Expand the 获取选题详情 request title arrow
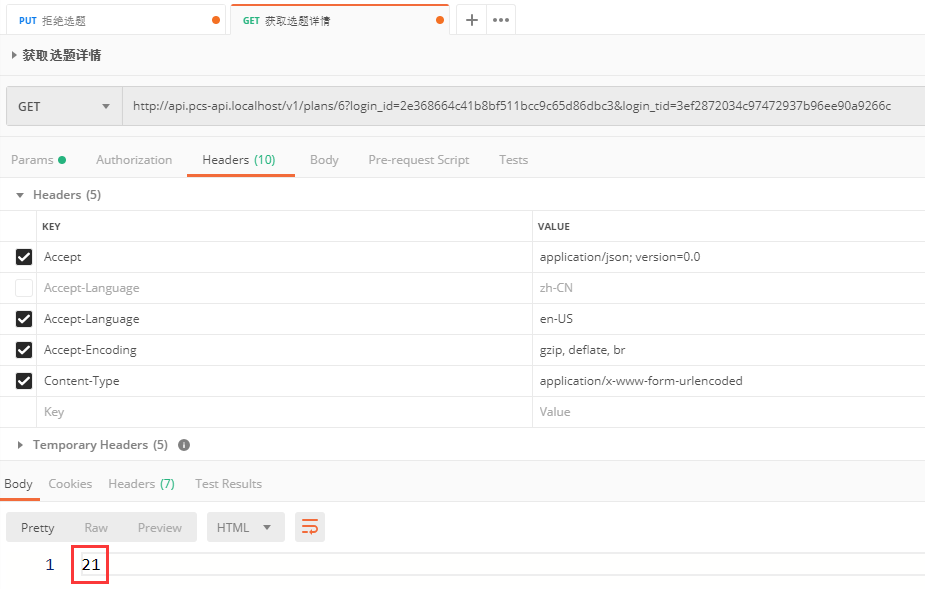925x589 pixels. coord(14,56)
